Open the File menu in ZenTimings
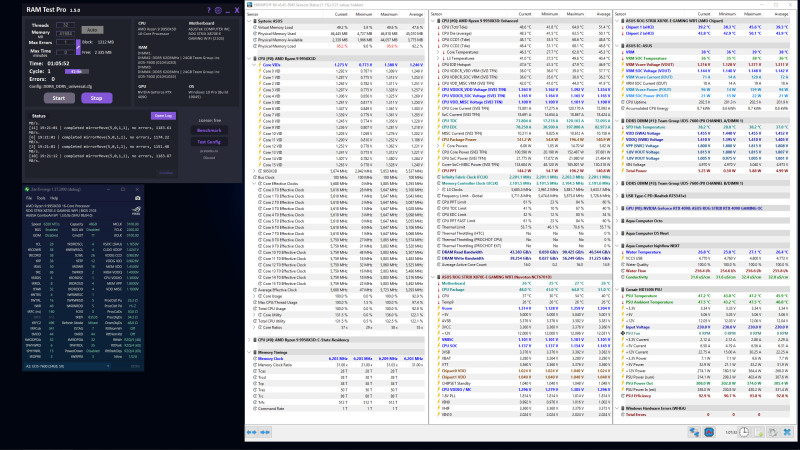Image resolution: width=800 pixels, height=450 pixels. click(x=29, y=198)
